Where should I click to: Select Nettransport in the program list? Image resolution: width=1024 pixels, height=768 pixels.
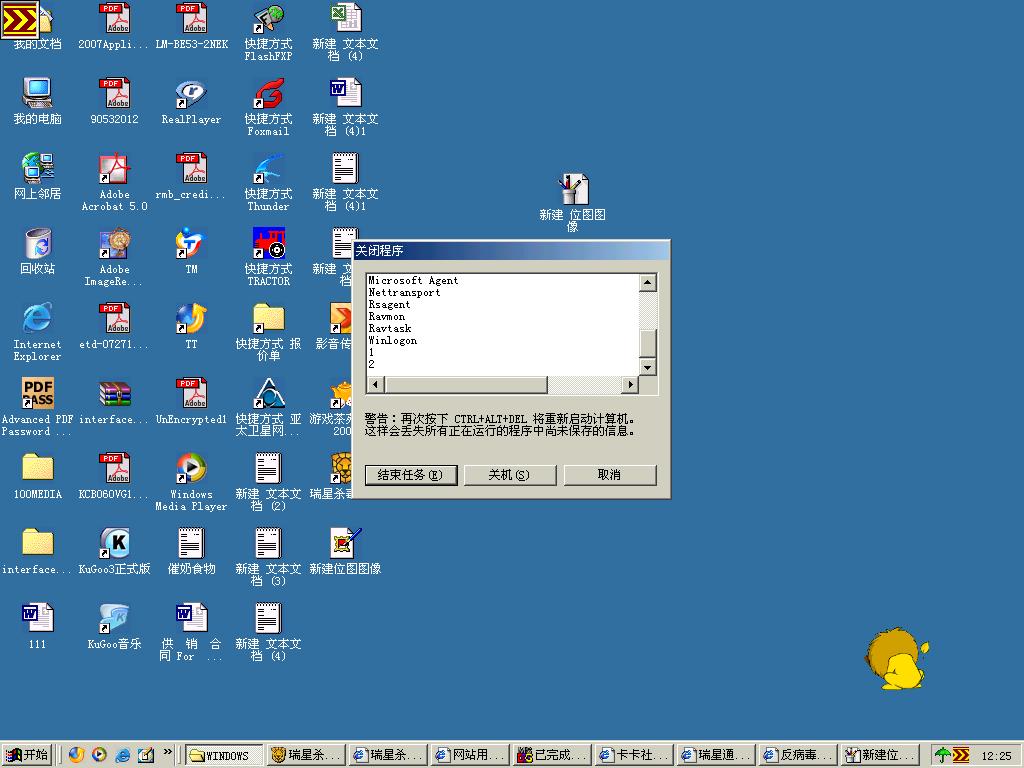click(x=404, y=292)
